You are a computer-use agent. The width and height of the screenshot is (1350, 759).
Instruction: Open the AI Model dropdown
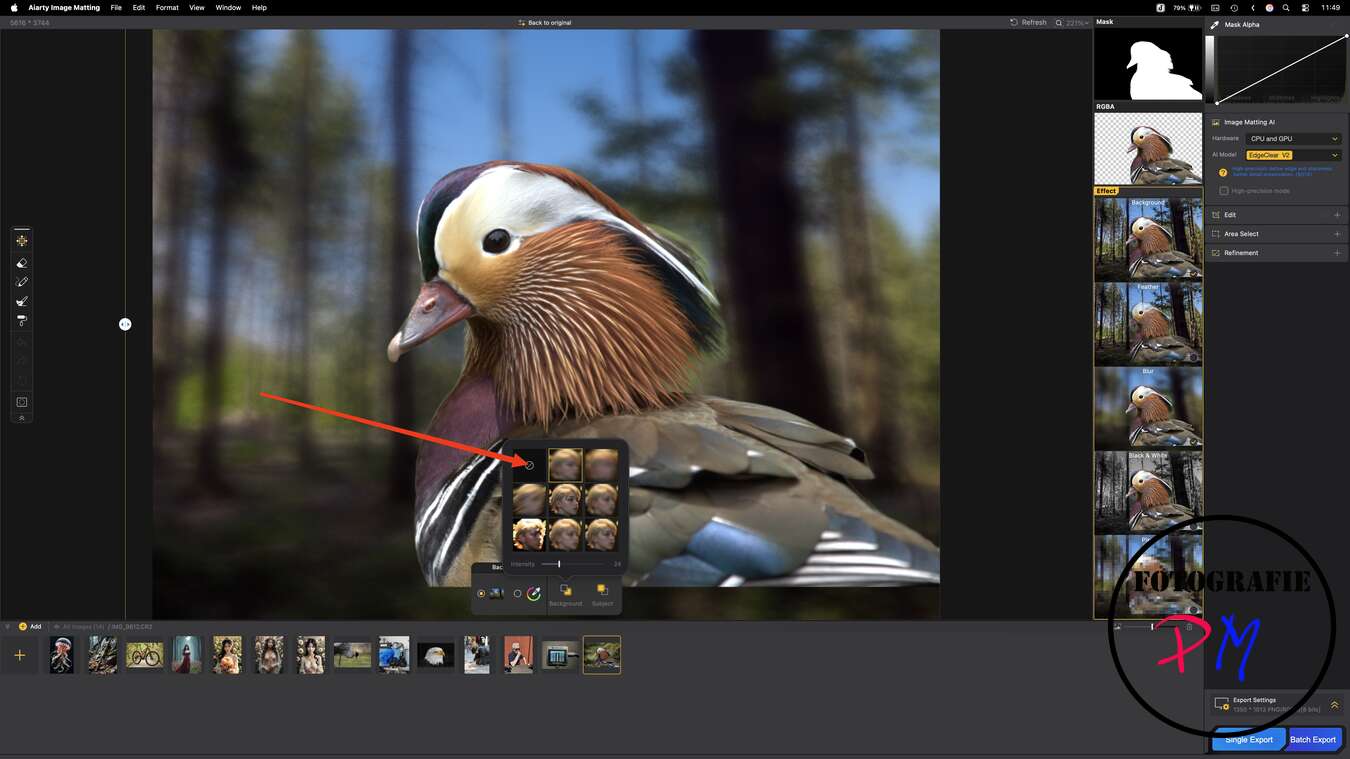(x=1293, y=155)
